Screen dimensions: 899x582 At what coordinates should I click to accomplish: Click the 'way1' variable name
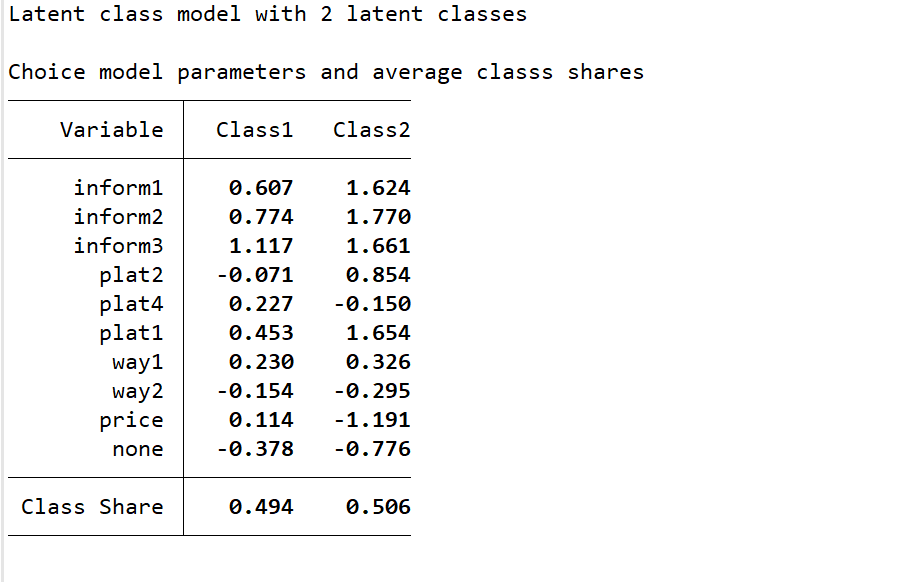137,362
